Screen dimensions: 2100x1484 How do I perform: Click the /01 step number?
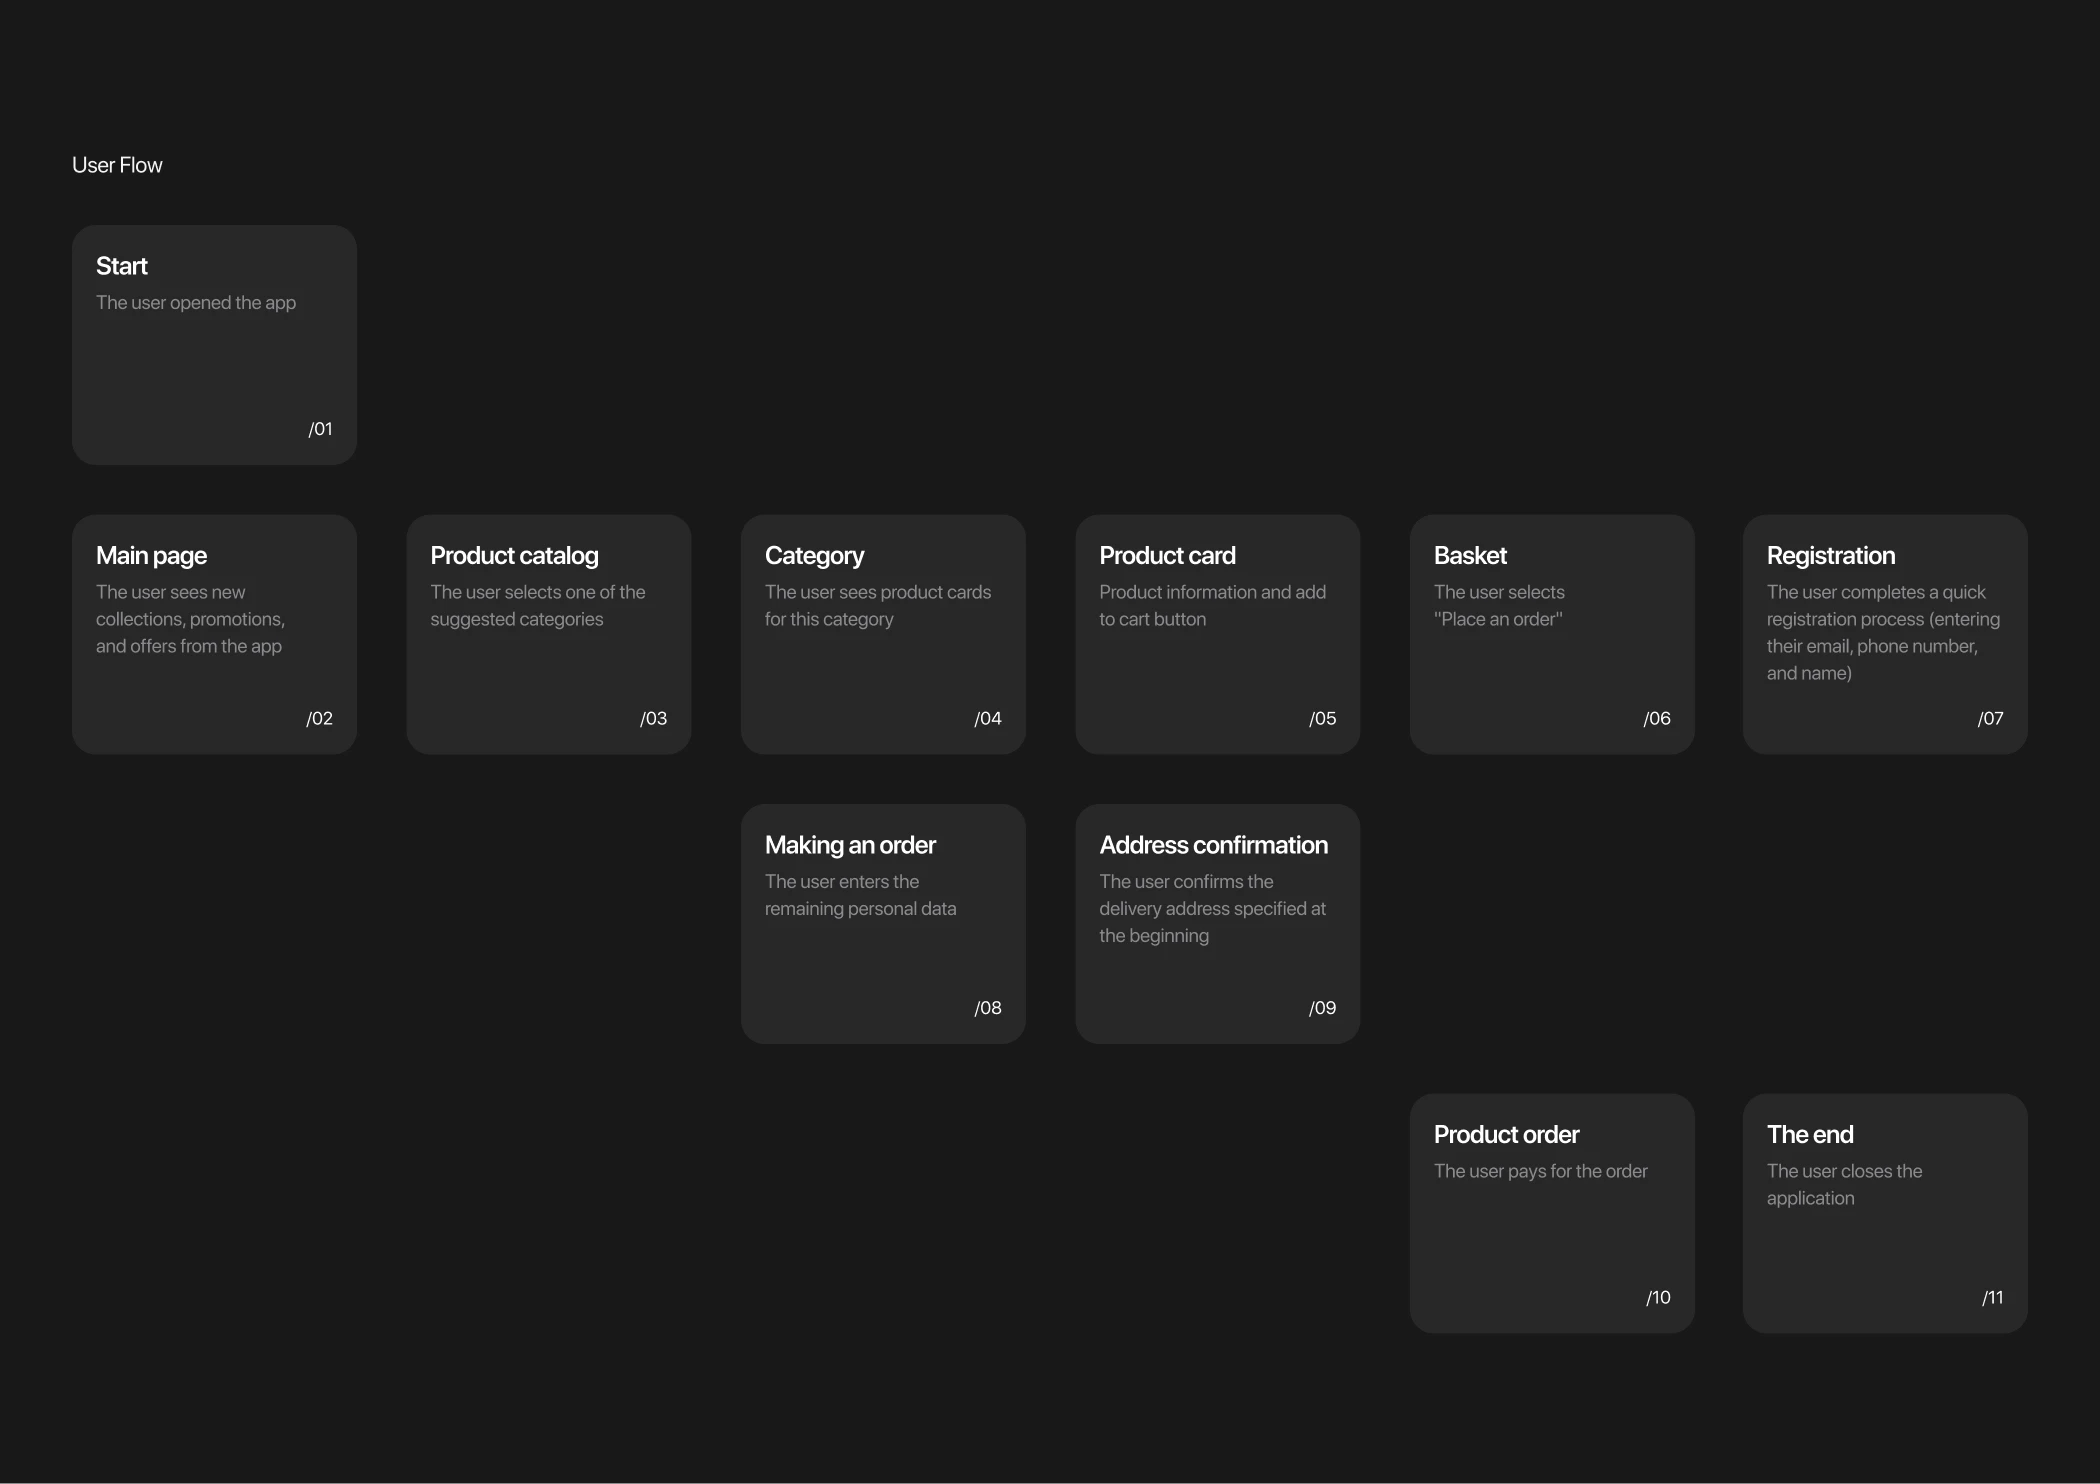[320, 429]
